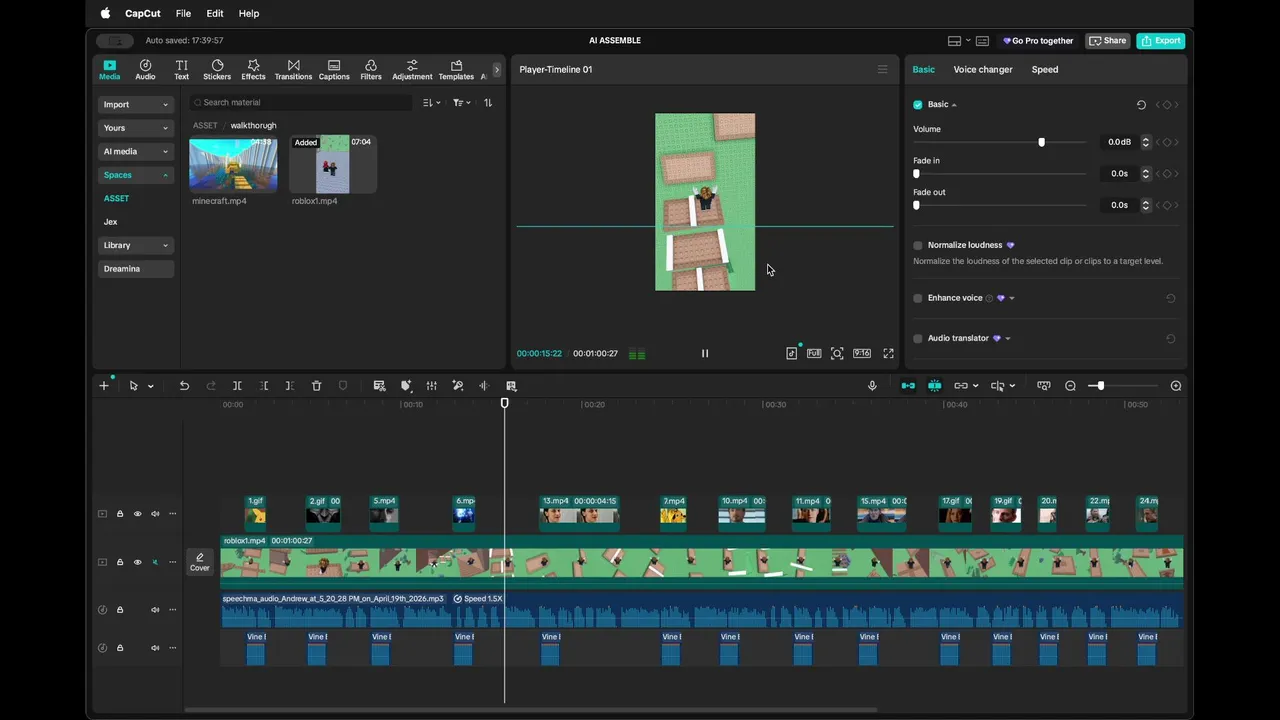1280x720 pixels.
Task: Open the CapCut File menu
Action: (183, 13)
